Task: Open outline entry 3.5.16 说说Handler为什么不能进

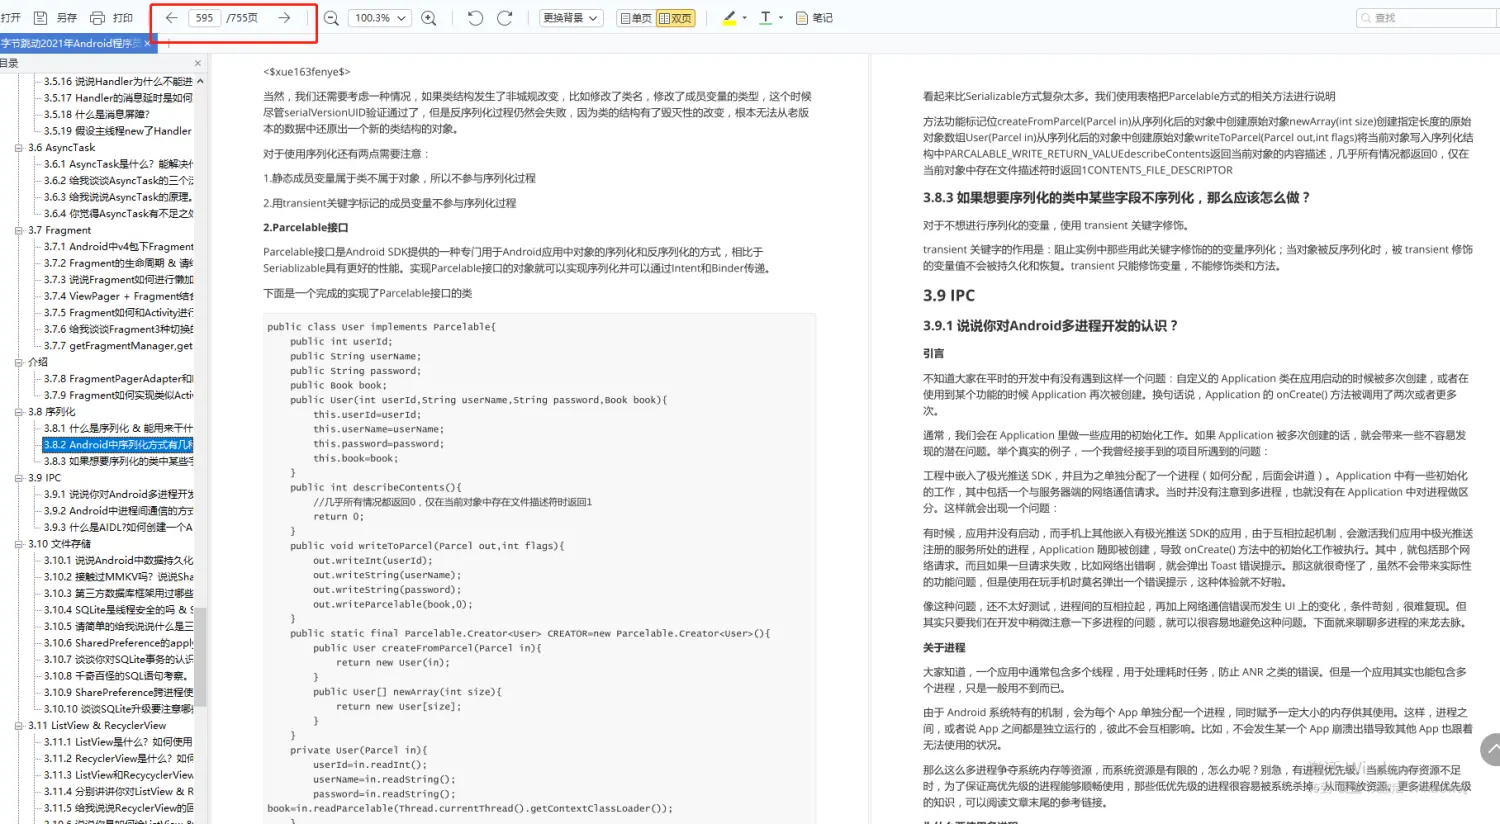Action: 118,81
